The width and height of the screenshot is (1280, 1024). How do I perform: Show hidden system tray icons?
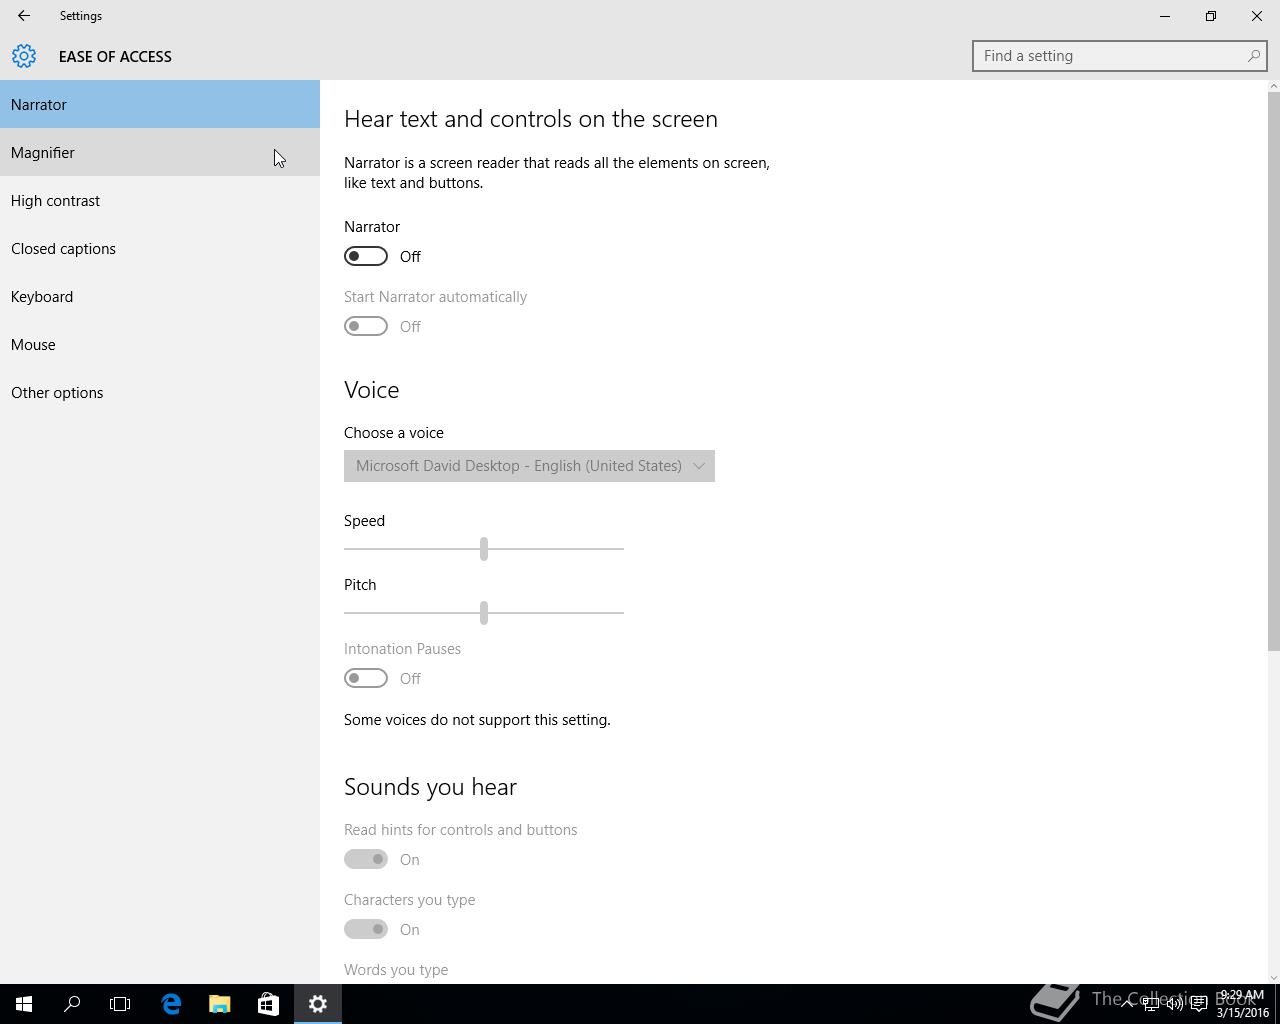tap(1127, 1004)
